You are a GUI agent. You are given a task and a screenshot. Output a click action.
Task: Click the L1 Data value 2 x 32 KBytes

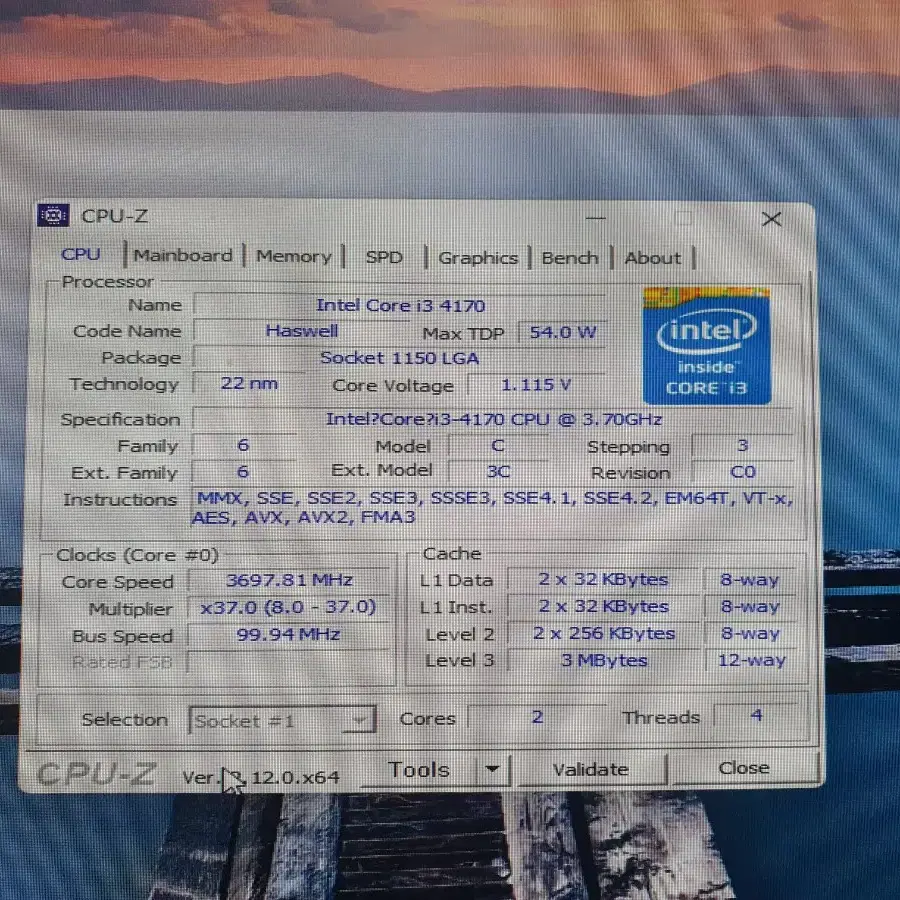click(603, 580)
